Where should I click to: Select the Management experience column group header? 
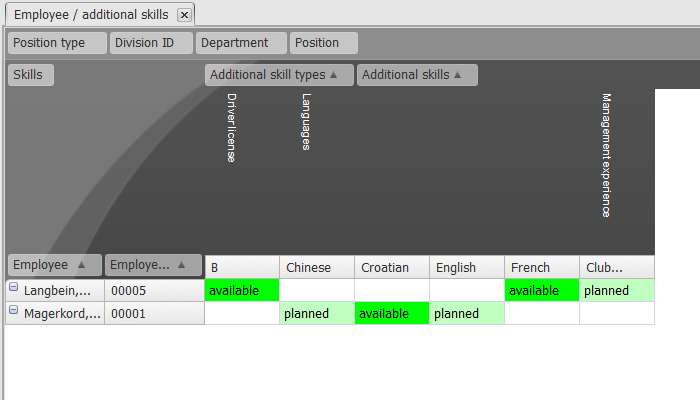pos(605,155)
